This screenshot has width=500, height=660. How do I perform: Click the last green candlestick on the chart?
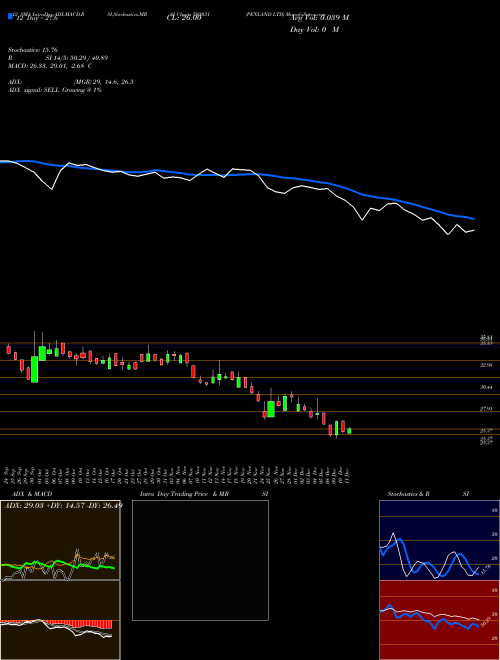point(349,431)
